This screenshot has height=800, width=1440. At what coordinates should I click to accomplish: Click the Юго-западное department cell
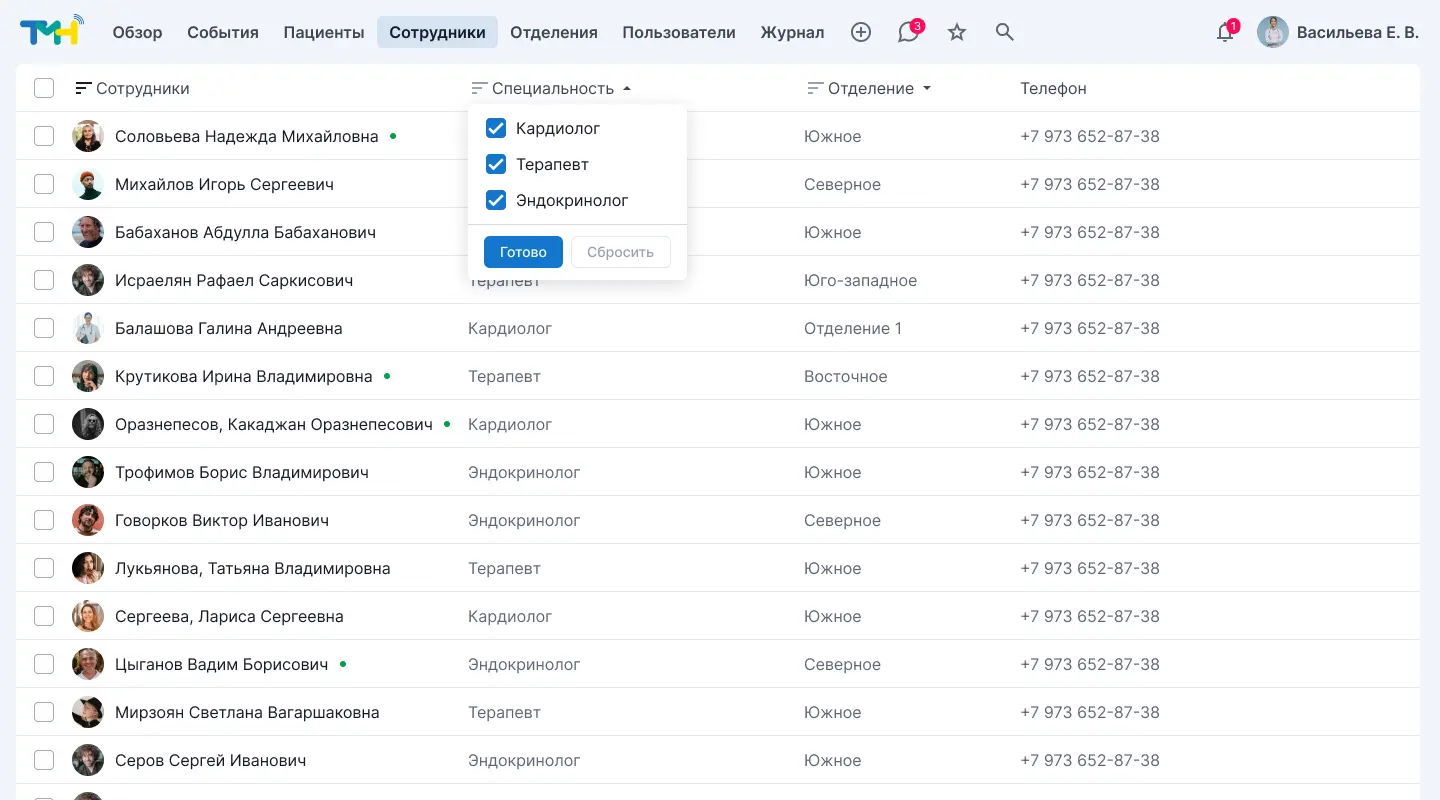860,280
